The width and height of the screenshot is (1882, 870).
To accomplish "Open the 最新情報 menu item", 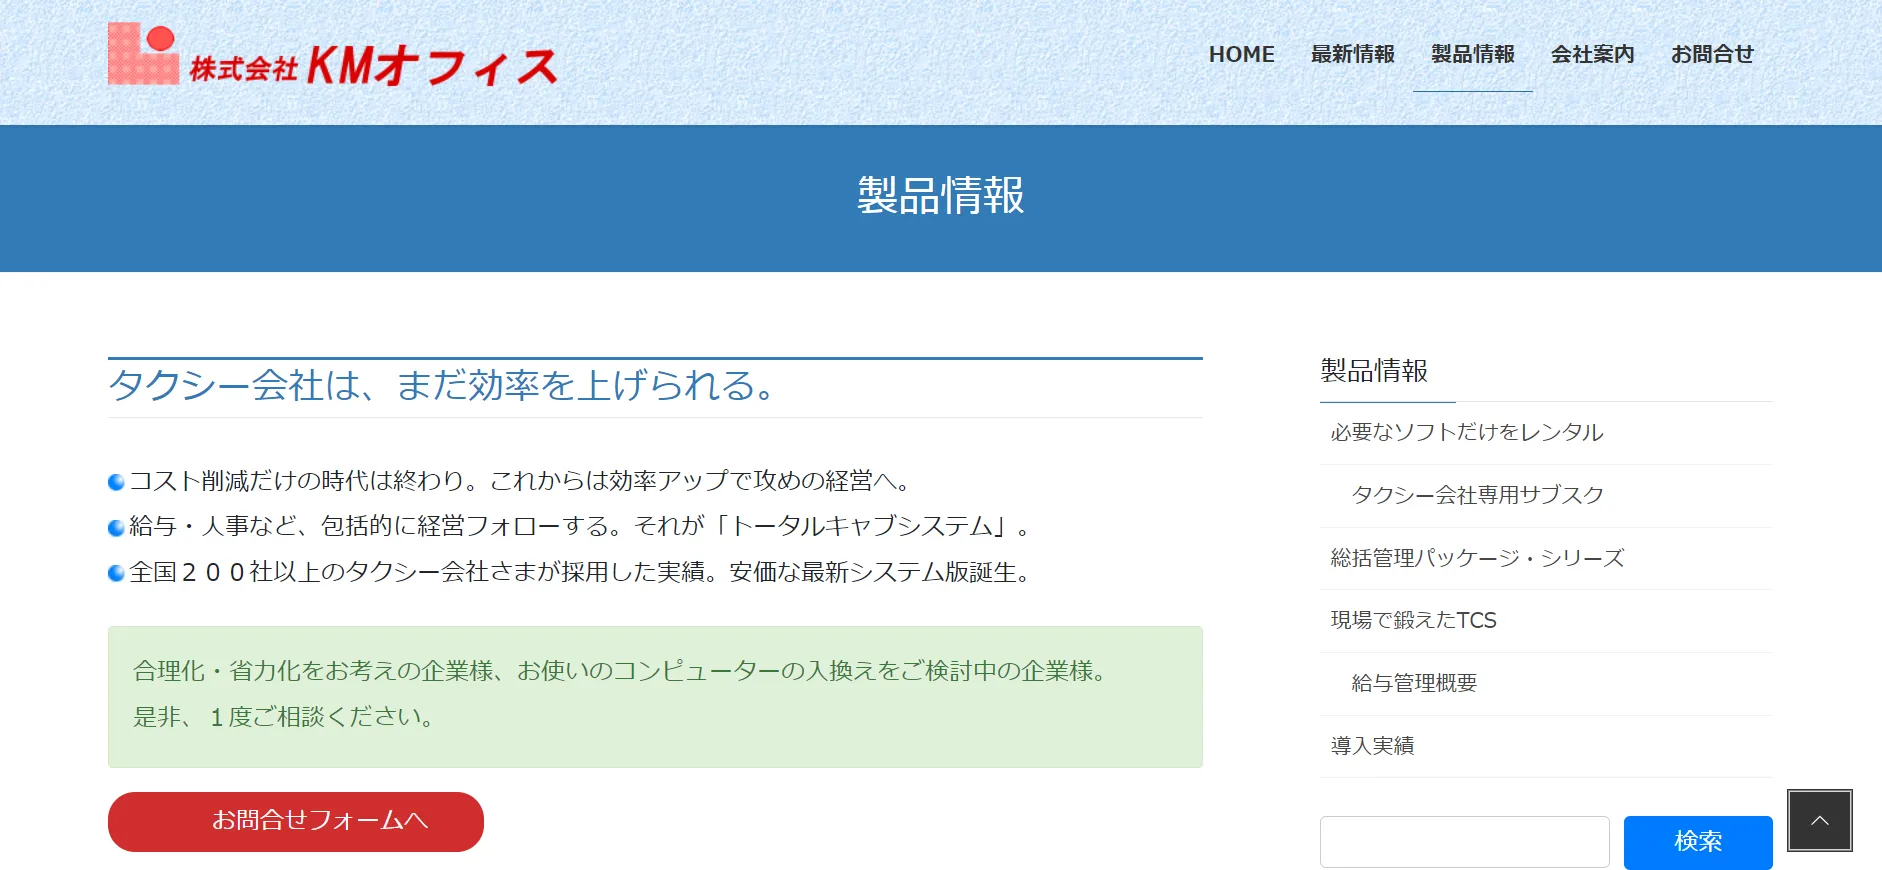I will [1352, 54].
